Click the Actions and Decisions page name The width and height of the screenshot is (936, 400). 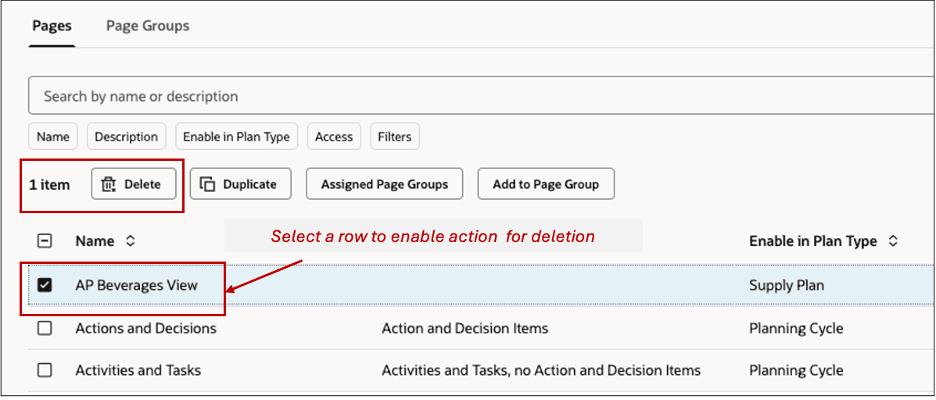point(146,328)
